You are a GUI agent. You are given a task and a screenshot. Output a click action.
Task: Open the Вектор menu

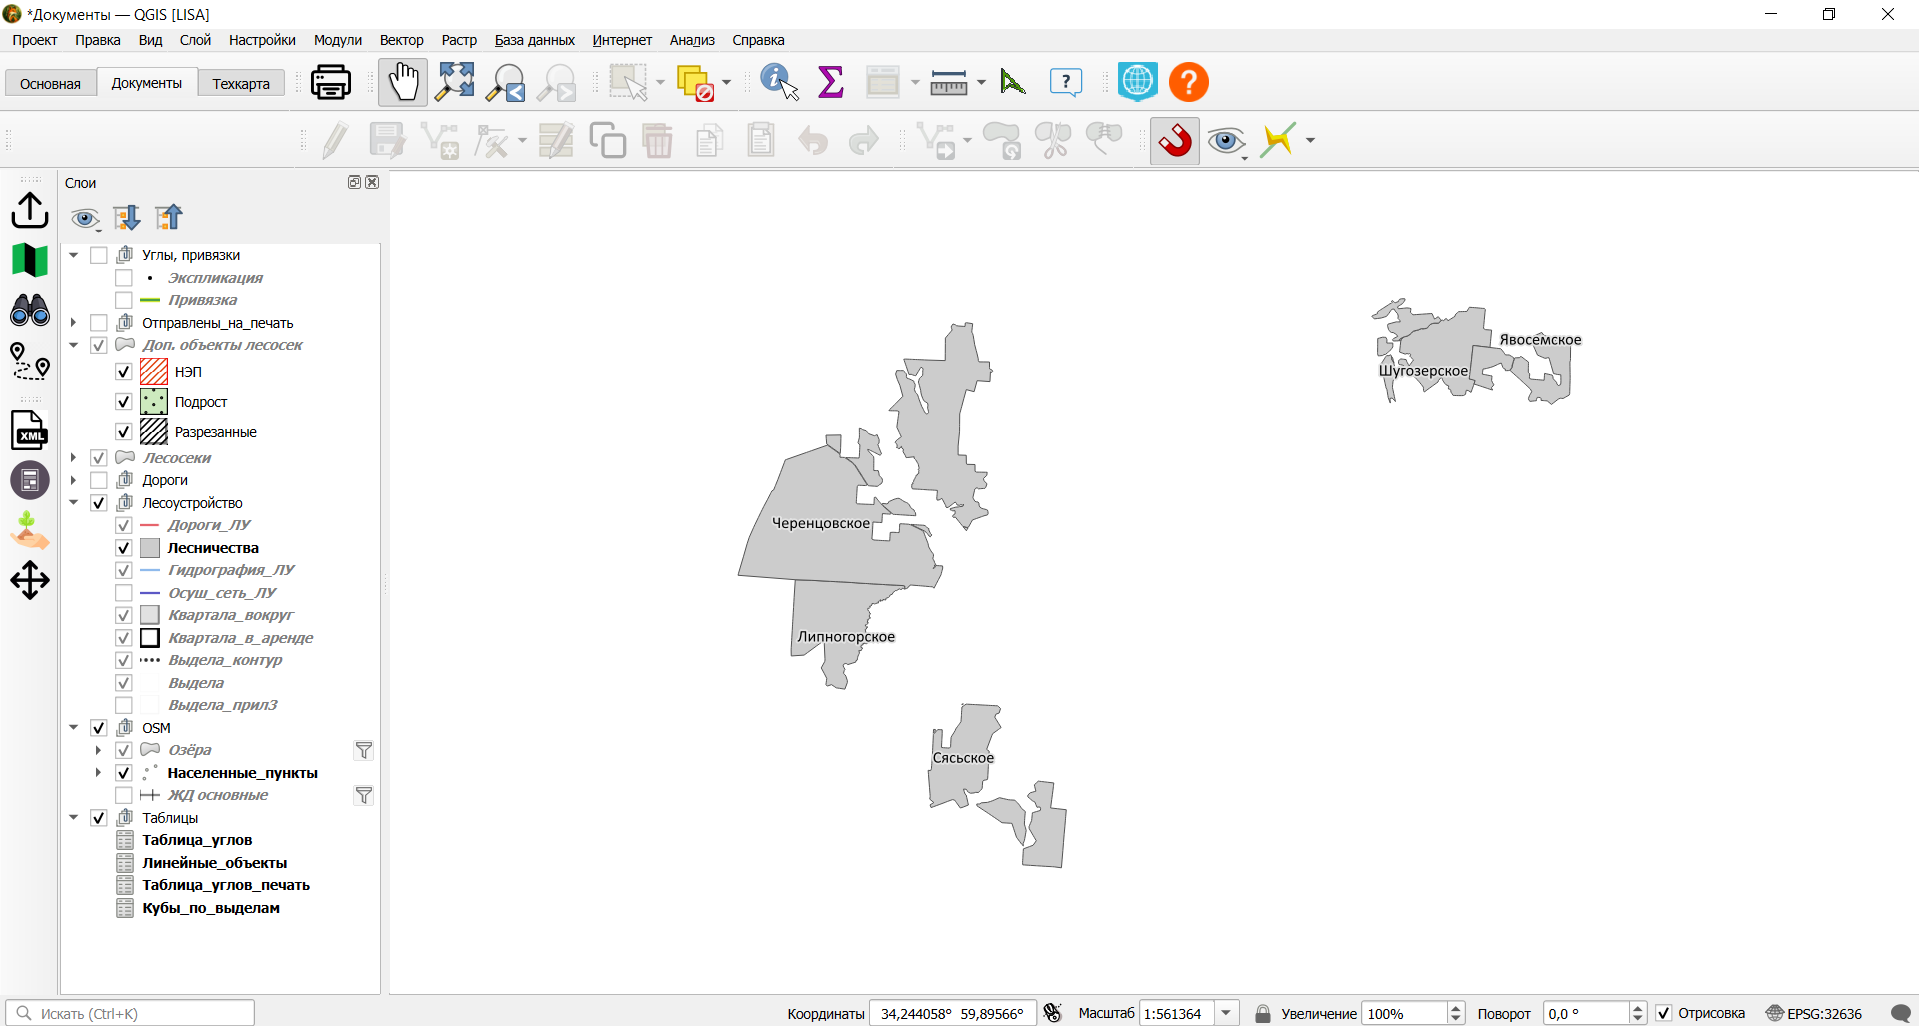click(x=401, y=40)
